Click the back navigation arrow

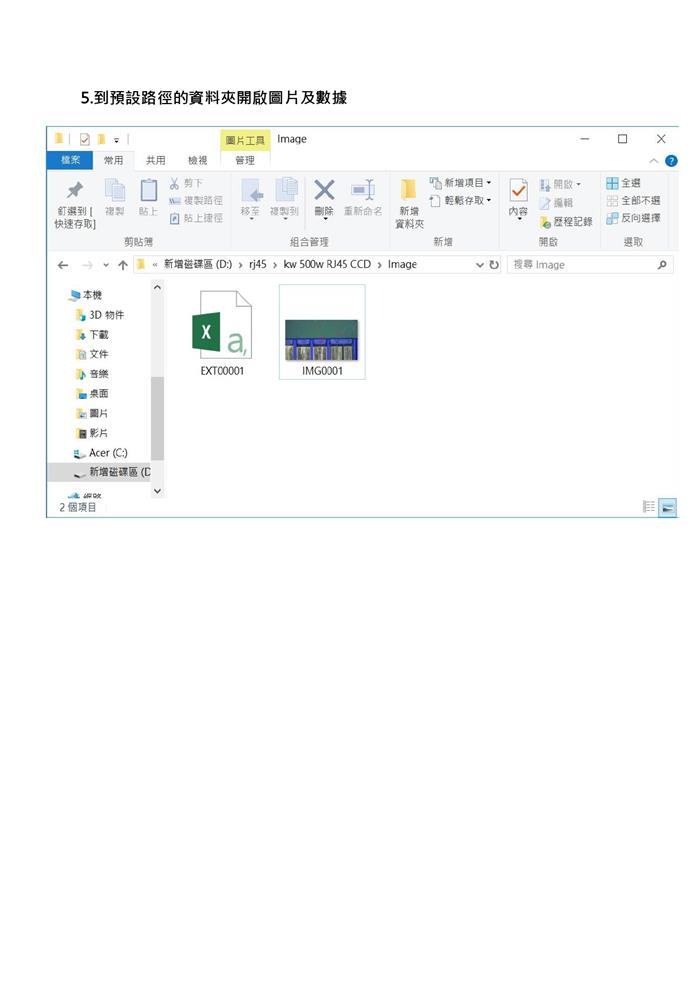(x=63, y=265)
